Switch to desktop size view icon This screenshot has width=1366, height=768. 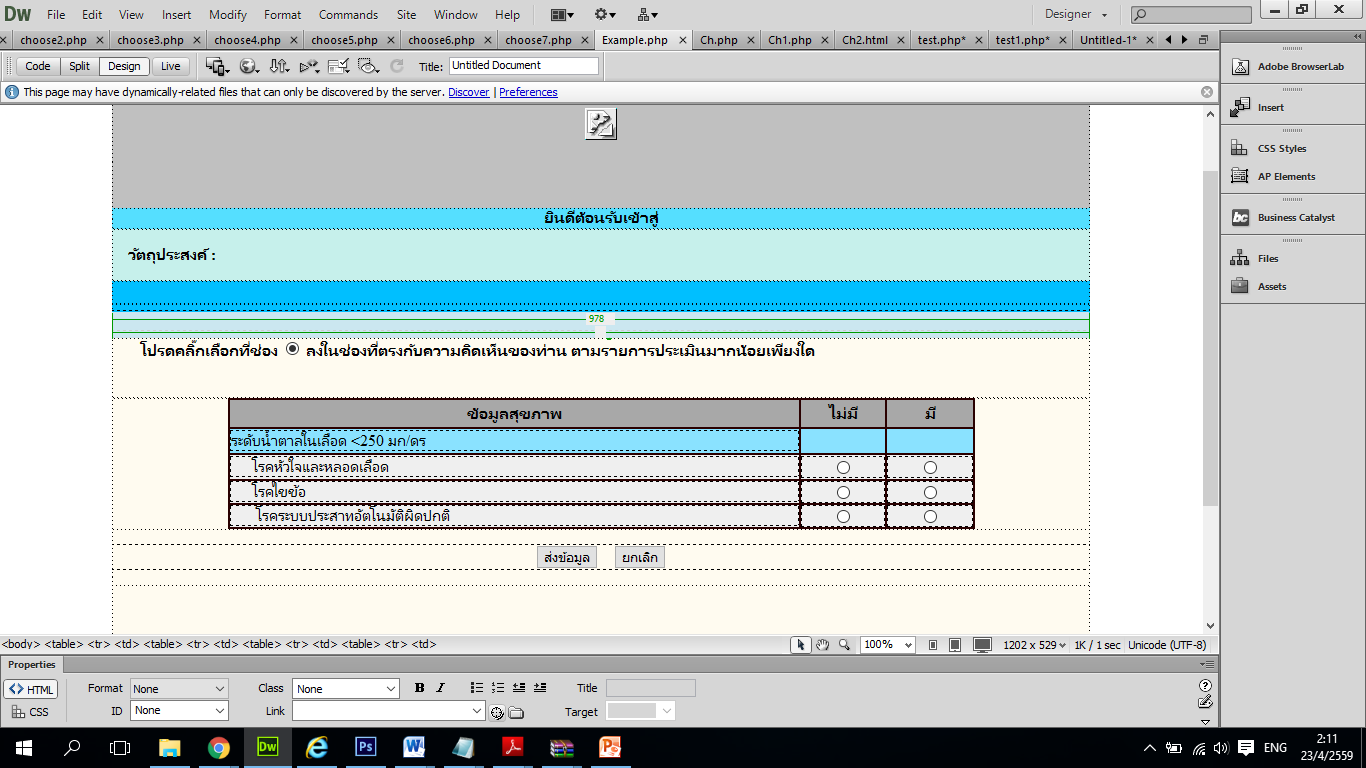point(982,645)
